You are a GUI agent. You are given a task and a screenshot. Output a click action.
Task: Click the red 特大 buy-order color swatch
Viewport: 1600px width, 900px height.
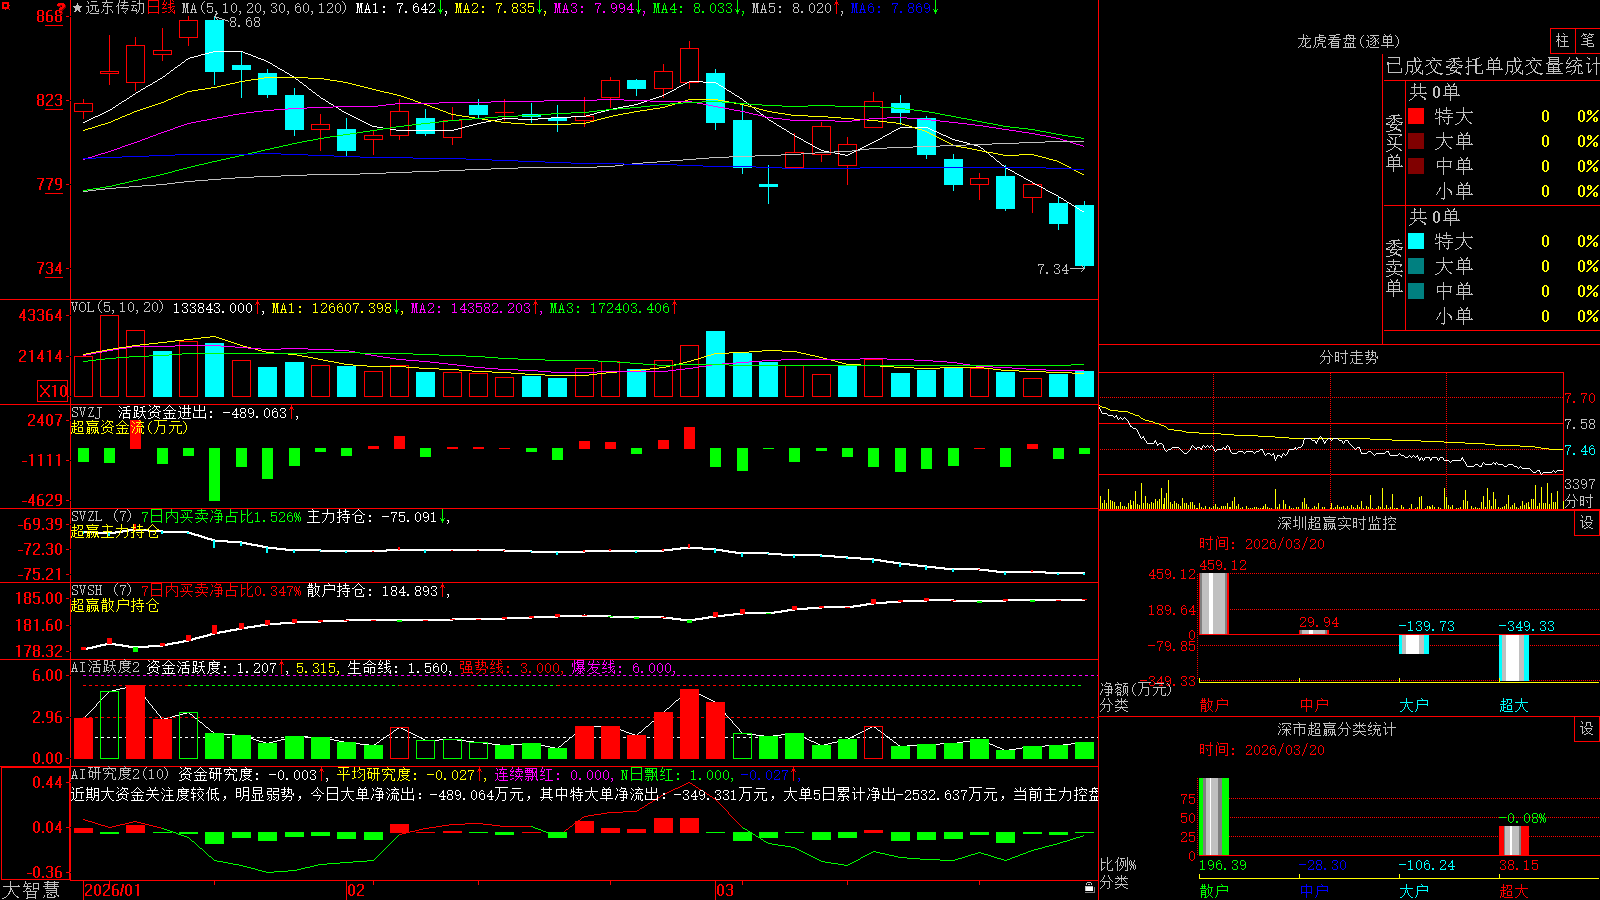[1416, 116]
